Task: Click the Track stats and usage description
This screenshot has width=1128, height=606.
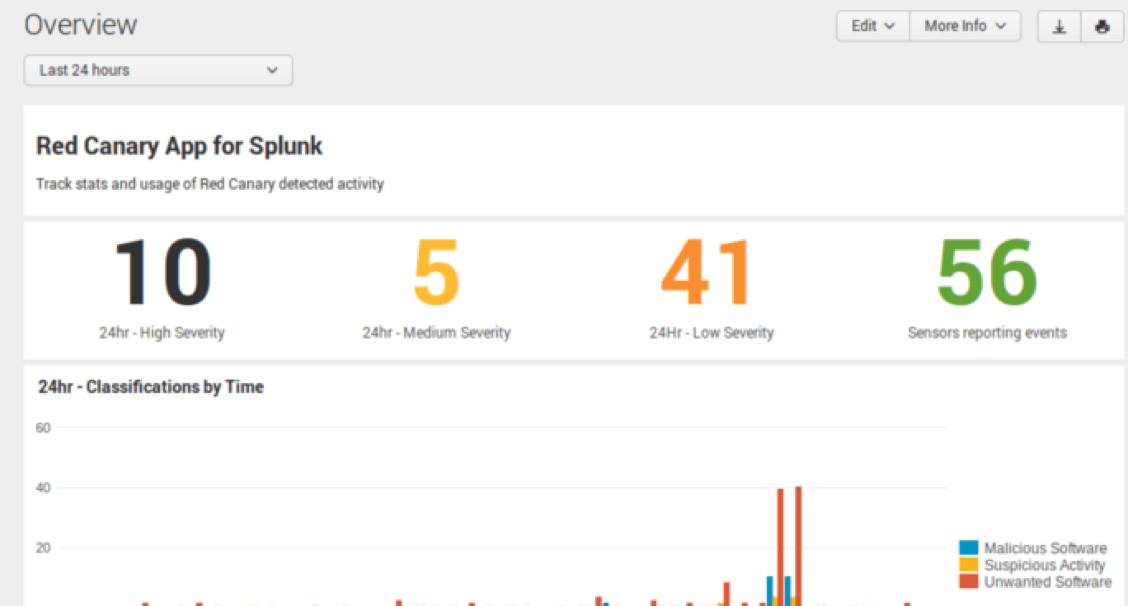Action: click(209, 184)
